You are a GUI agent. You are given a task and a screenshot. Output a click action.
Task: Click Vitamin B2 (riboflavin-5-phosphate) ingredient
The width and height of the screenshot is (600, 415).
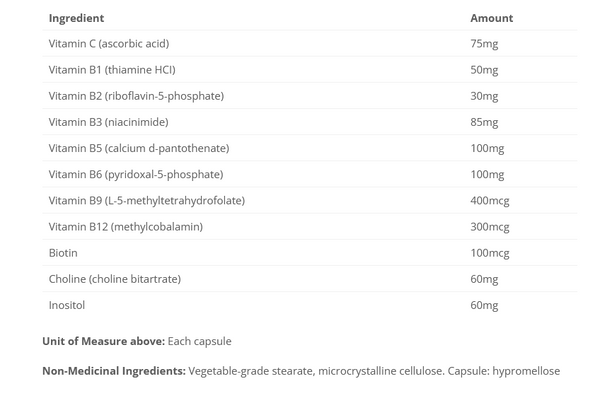pos(136,96)
